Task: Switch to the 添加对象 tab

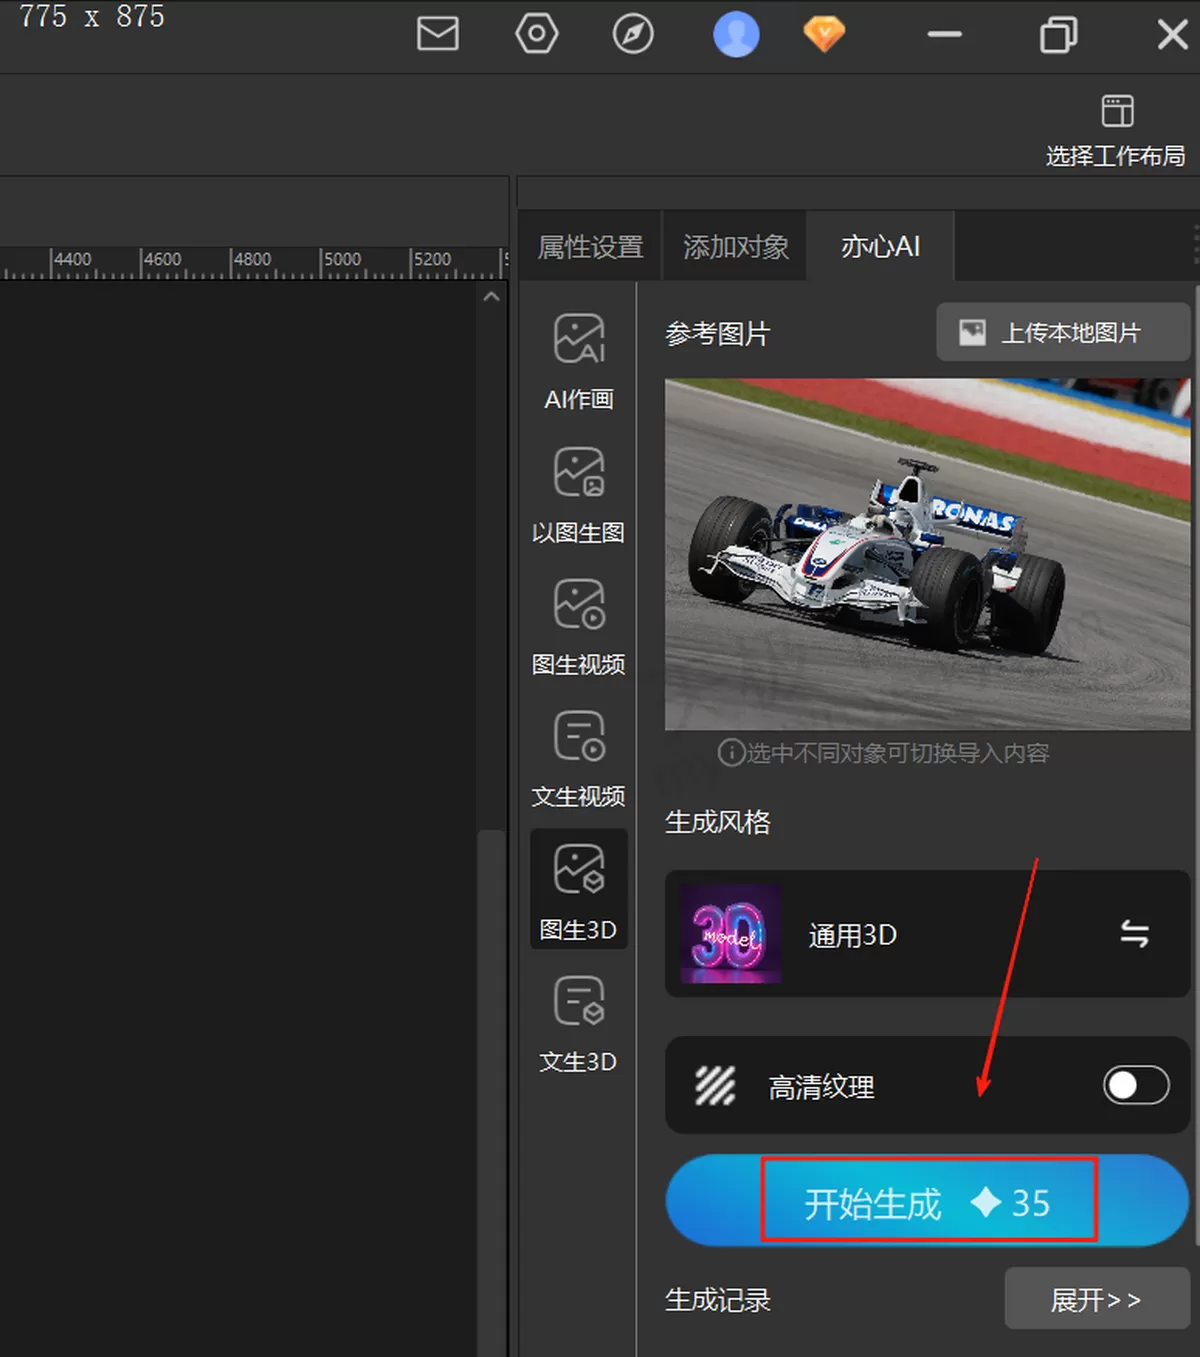Action: tap(736, 246)
